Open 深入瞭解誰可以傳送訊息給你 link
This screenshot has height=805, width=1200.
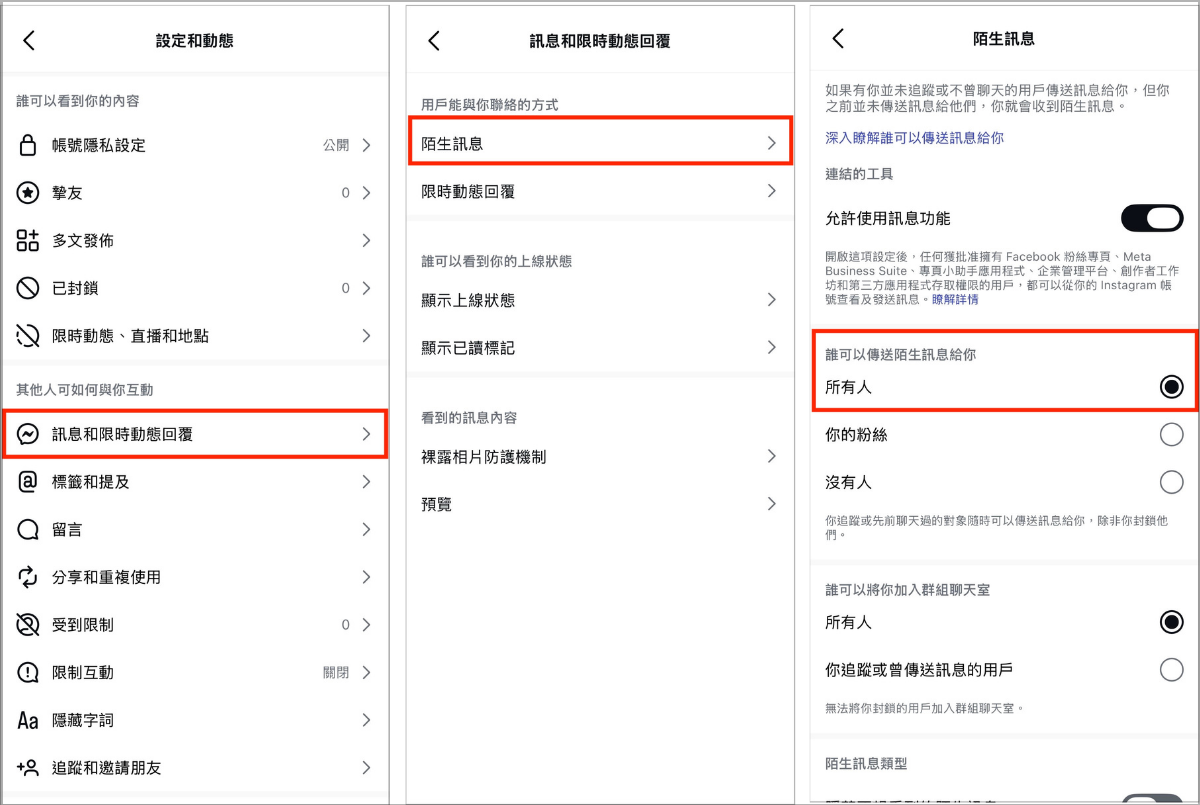[x=914, y=138]
